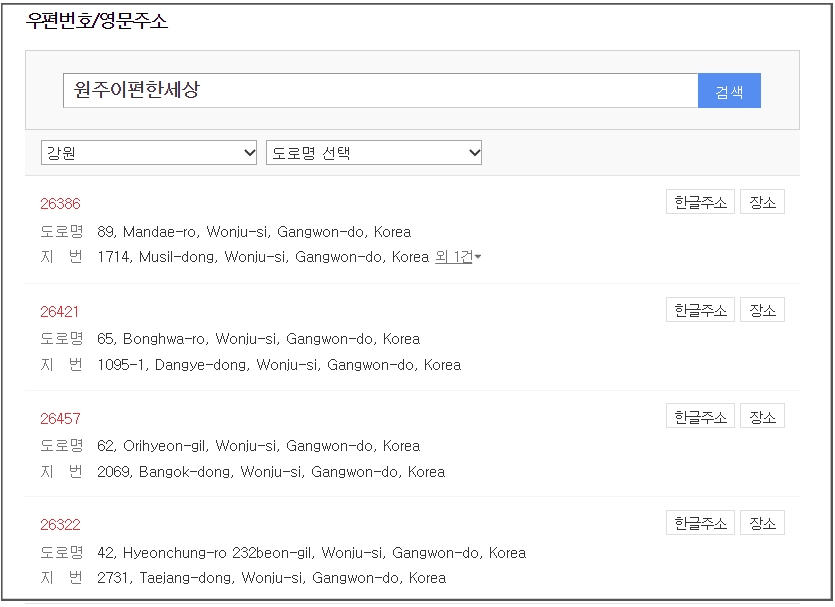Expand the 외 1건 additional addresses link
The image size is (835, 607).
point(458,257)
